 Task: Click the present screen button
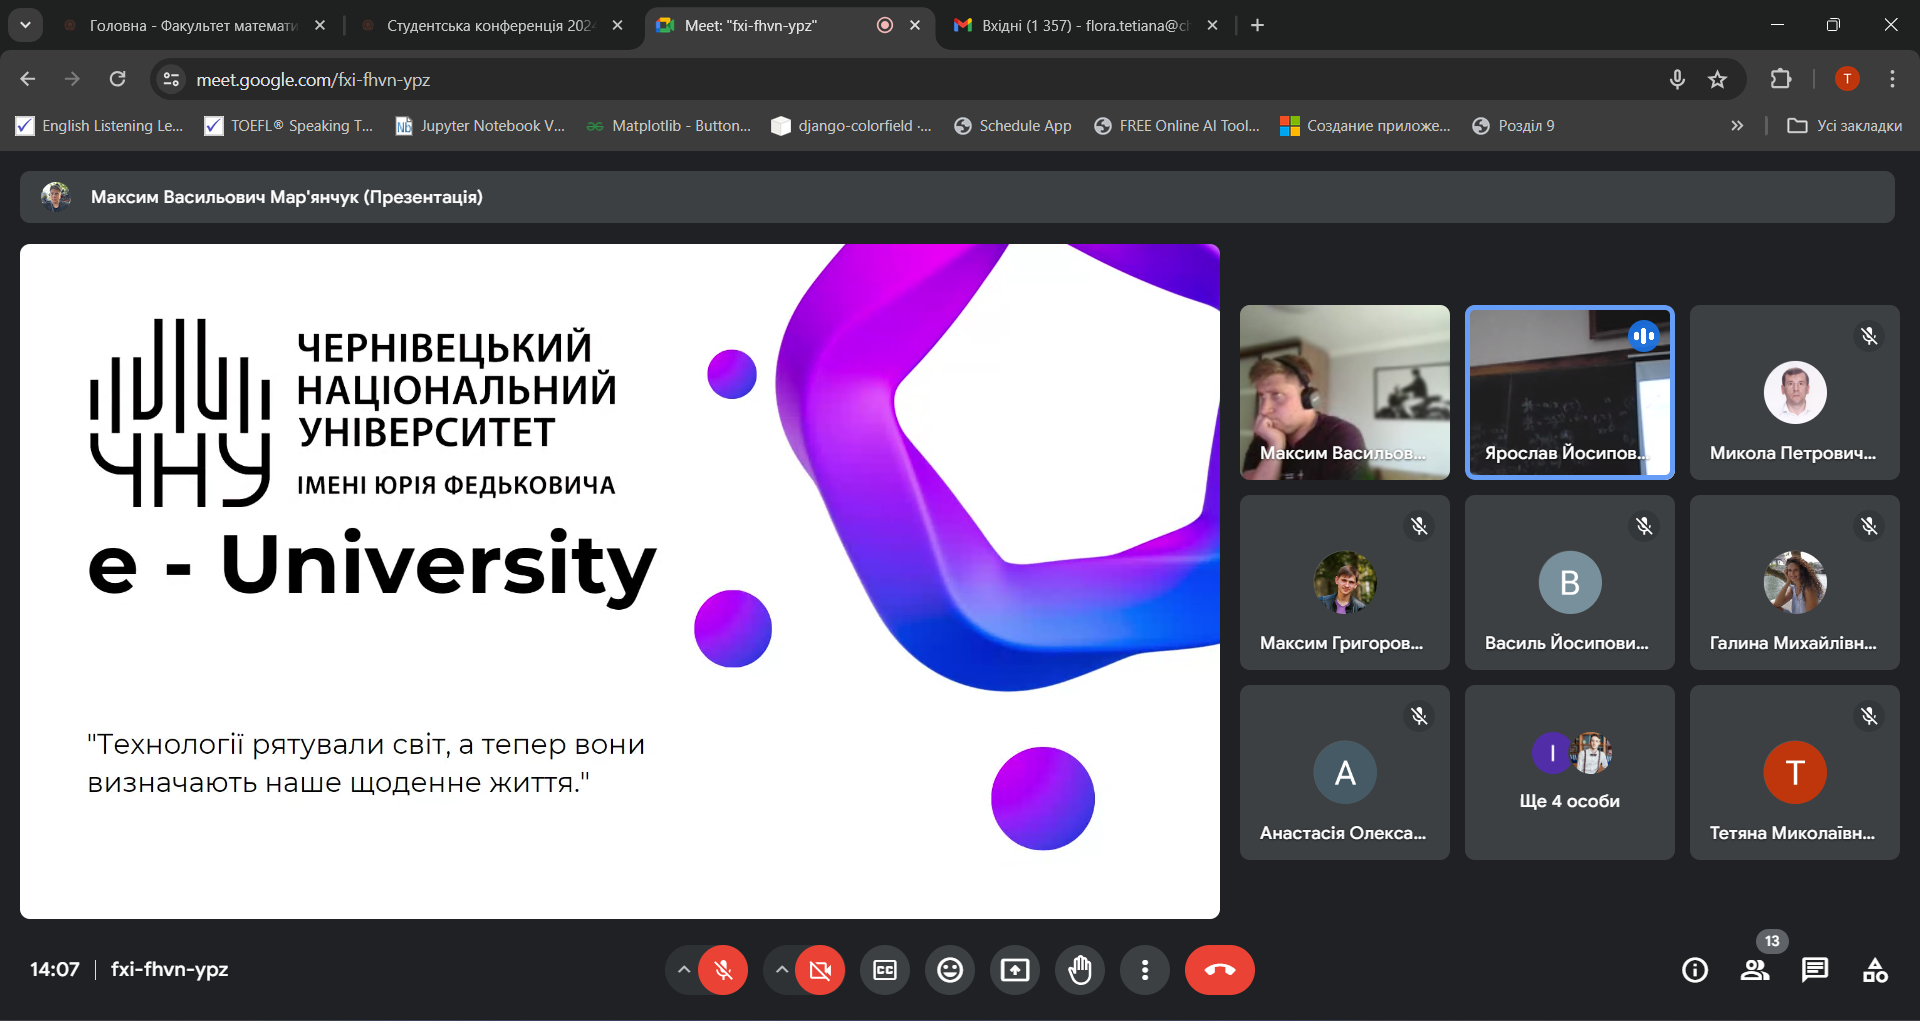pyautogui.click(x=1015, y=970)
